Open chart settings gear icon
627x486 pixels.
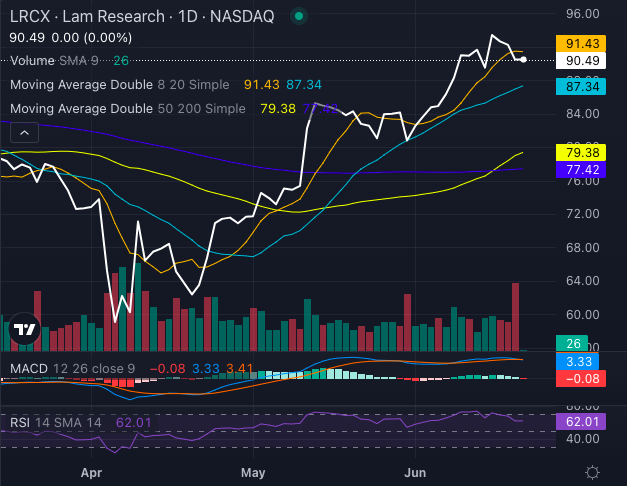pos(592,472)
